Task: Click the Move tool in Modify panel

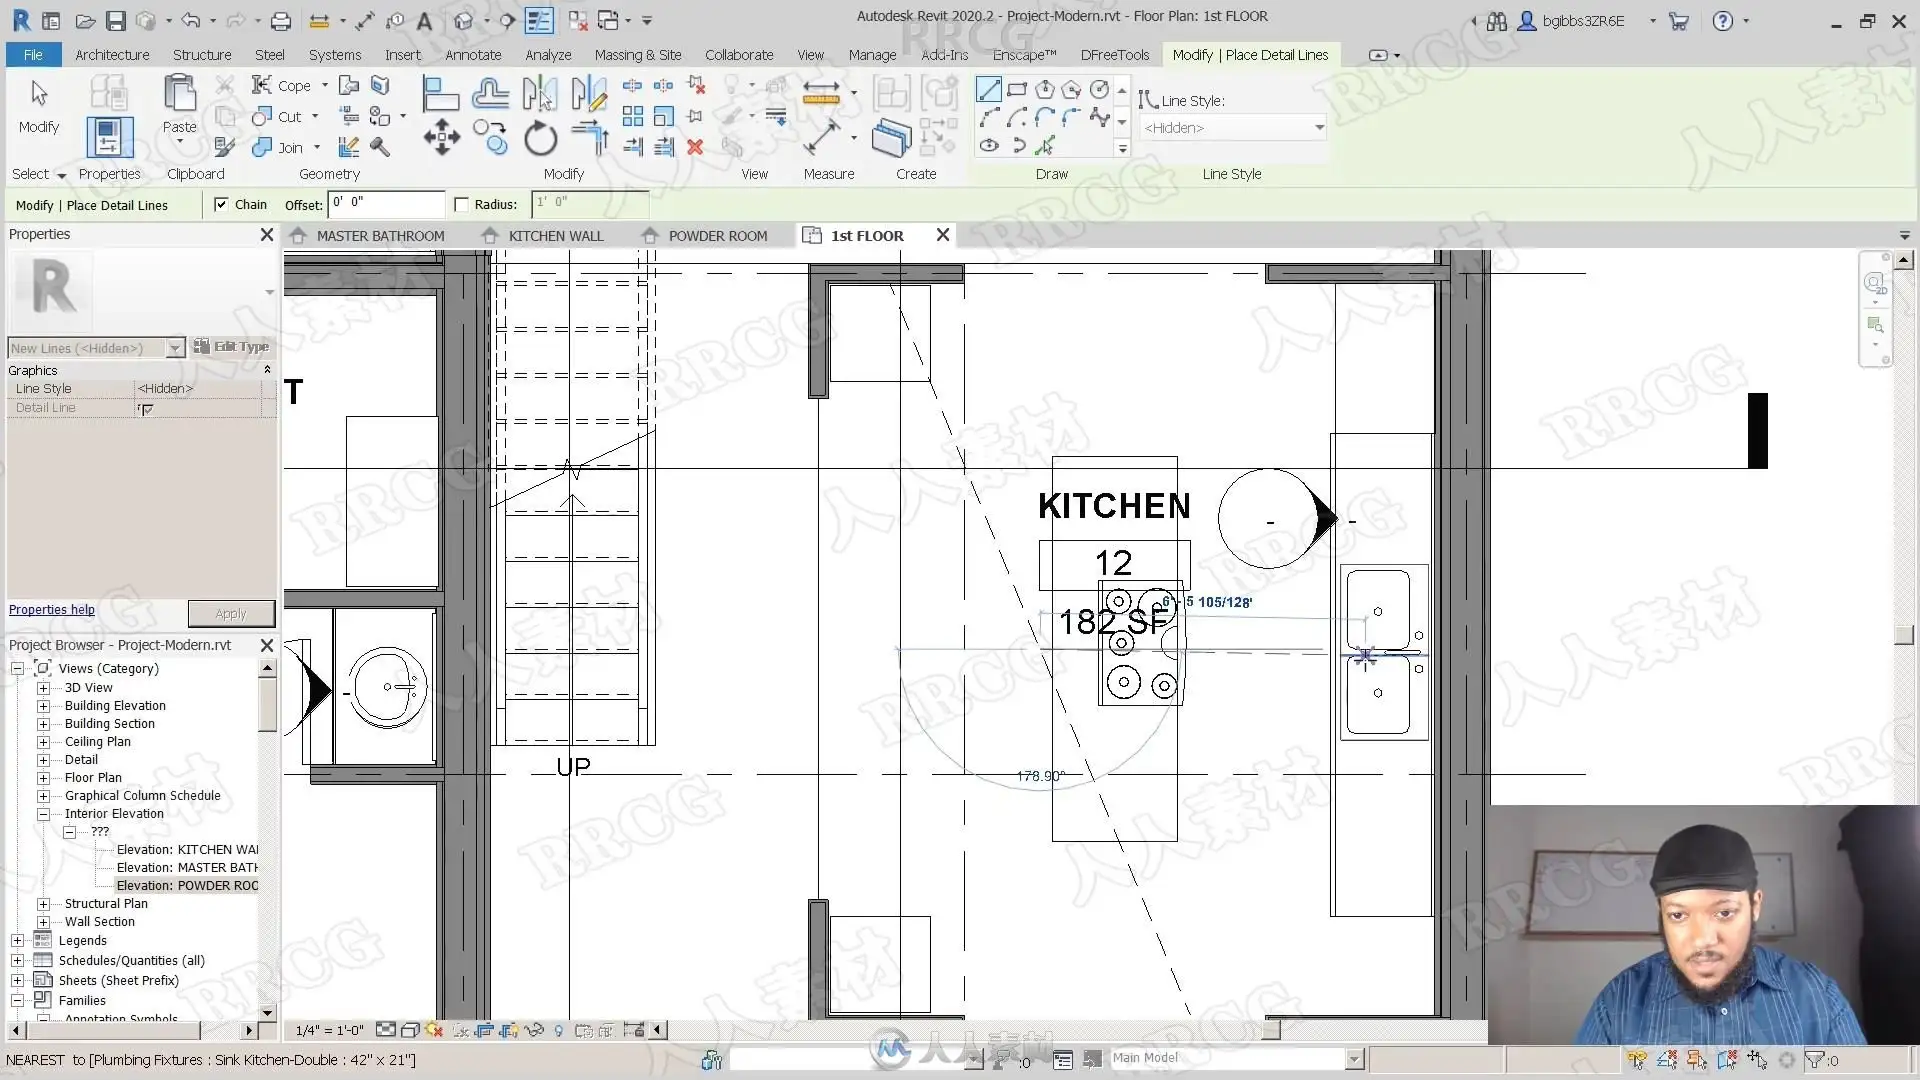Action: point(441,137)
